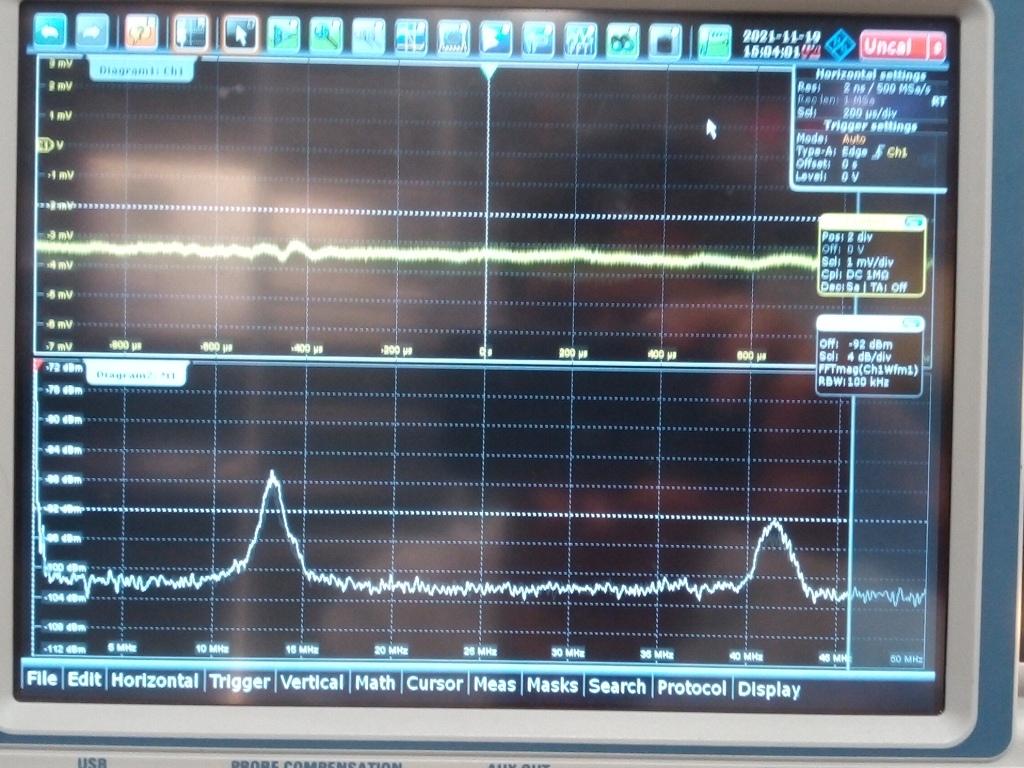Screen dimensions: 1024x768
Task: Click the mask test icon with dotted baseline
Action: 453,37
